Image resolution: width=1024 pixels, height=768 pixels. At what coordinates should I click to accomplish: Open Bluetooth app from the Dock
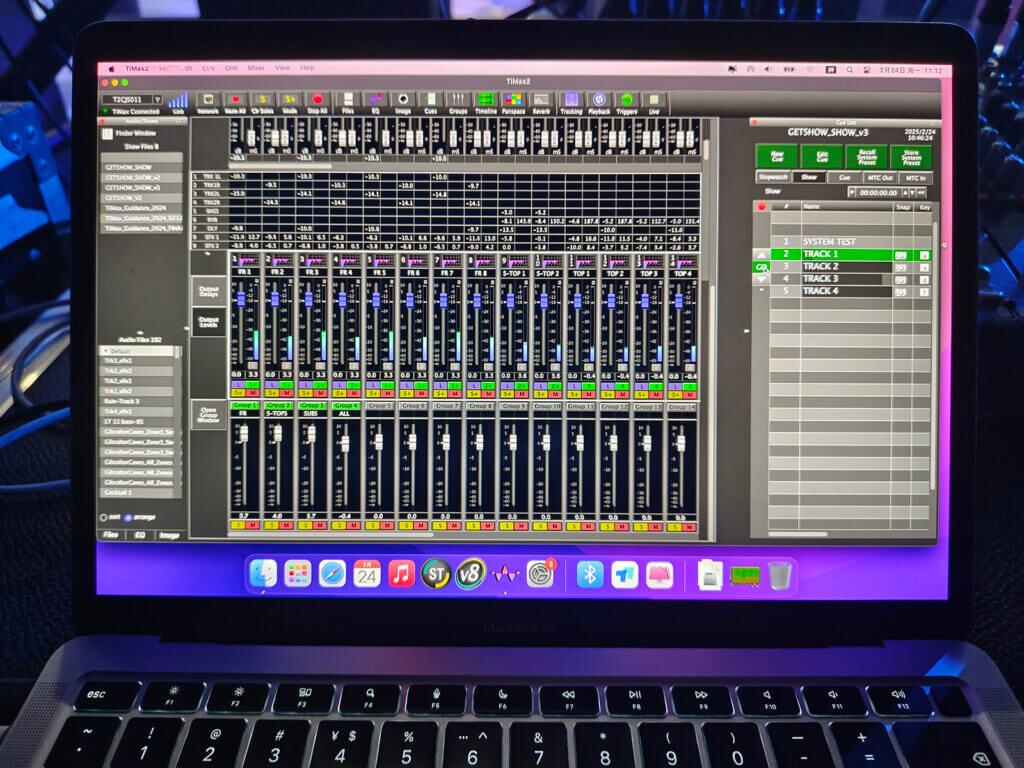tap(590, 575)
